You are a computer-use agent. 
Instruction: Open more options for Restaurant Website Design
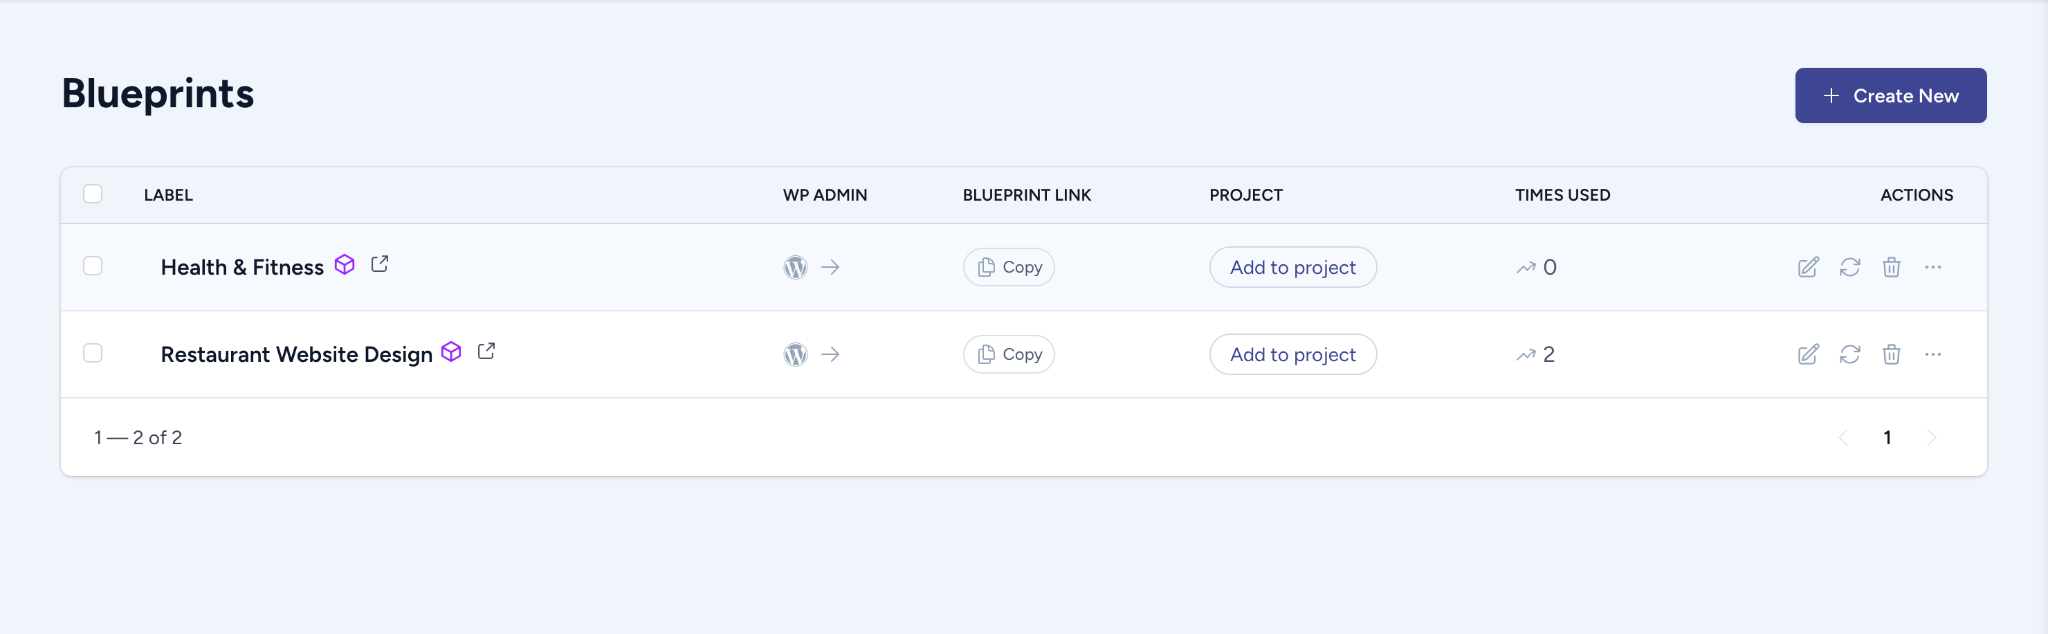(1934, 354)
